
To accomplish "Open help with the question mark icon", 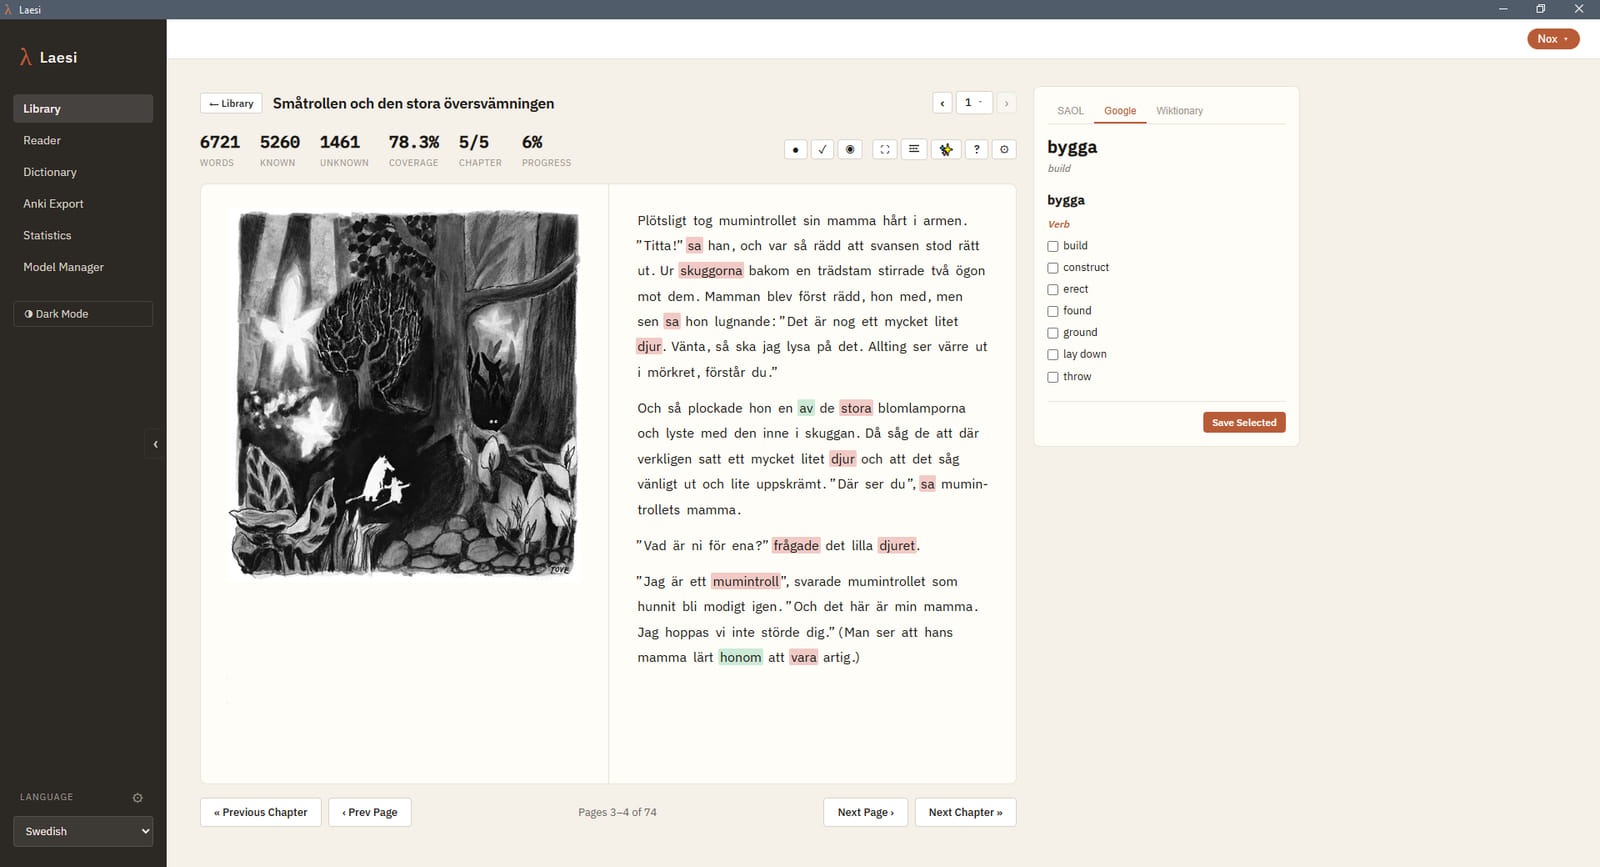I will (x=977, y=149).
